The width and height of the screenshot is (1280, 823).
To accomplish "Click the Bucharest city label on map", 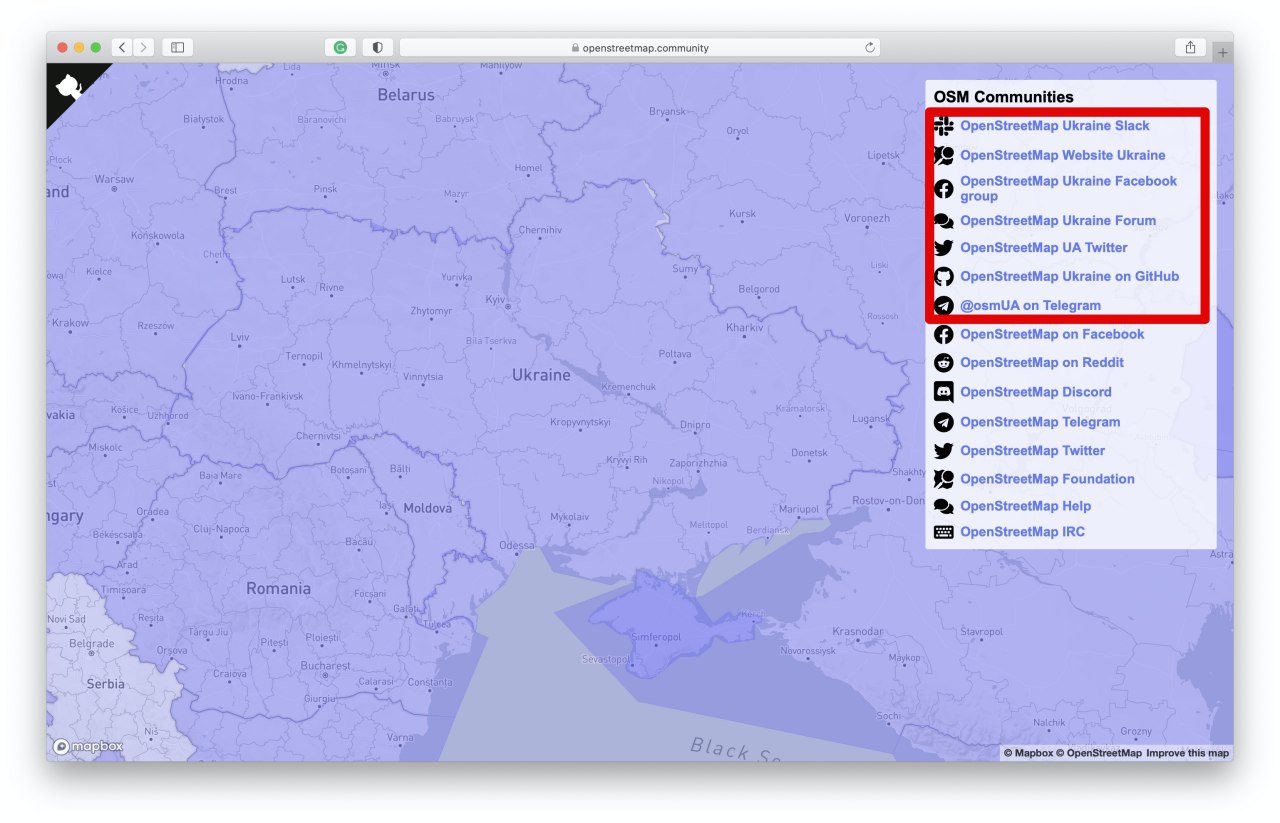I will (325, 665).
